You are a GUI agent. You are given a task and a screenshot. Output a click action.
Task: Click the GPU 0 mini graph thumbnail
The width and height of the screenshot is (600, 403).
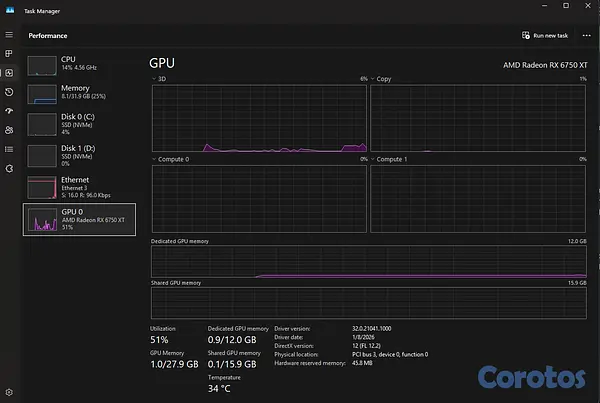[42, 220]
